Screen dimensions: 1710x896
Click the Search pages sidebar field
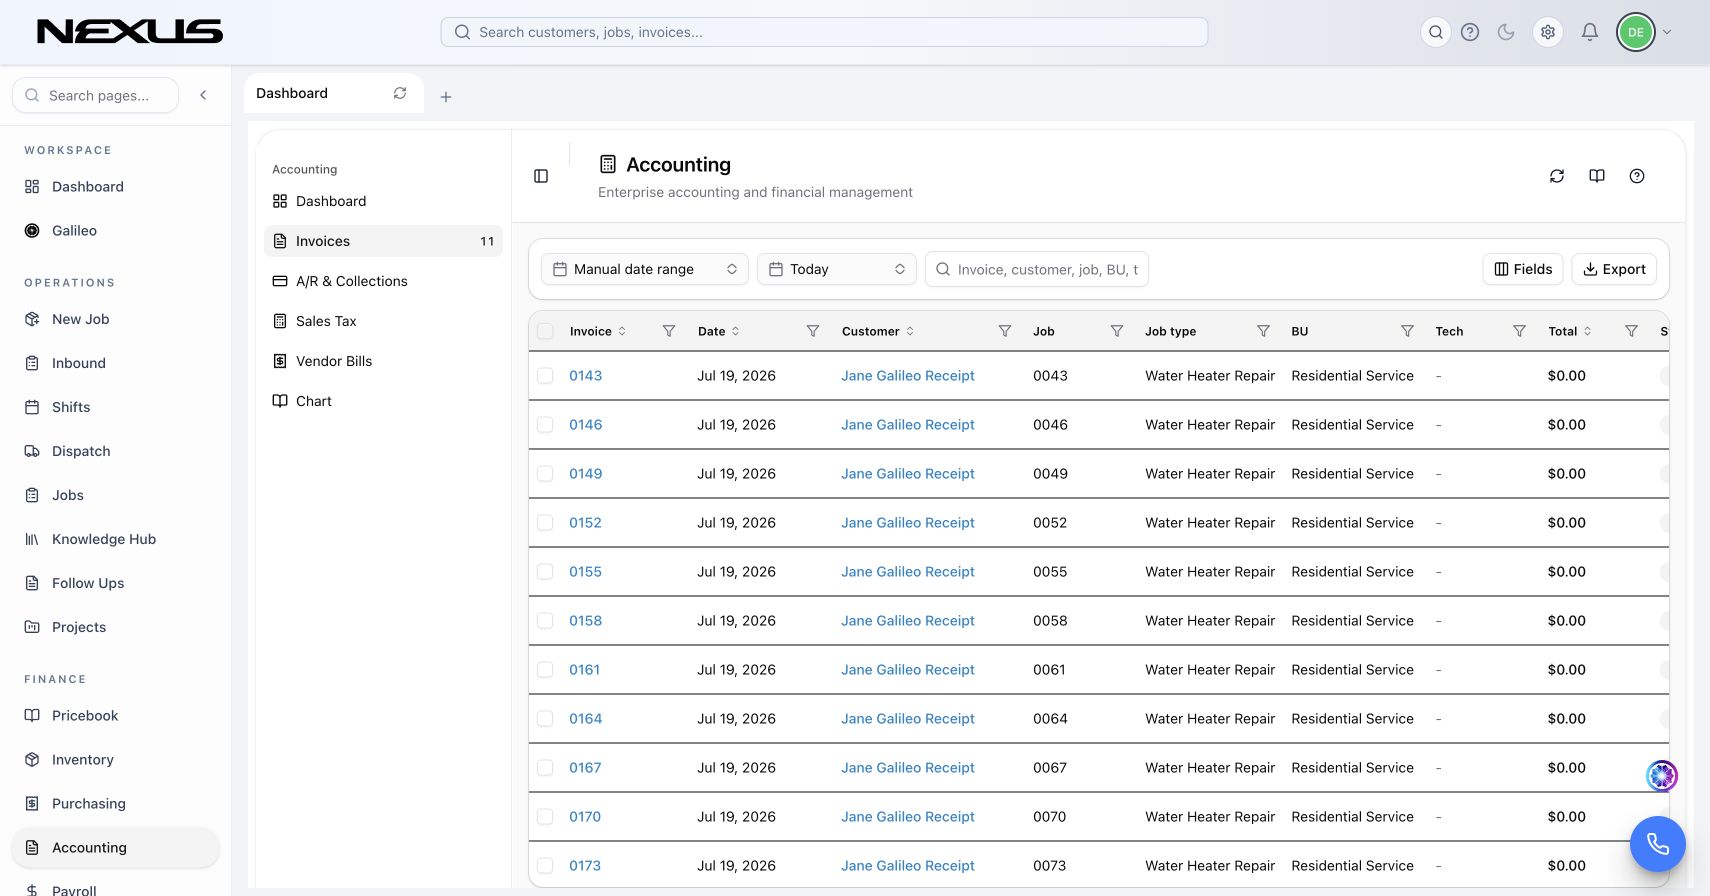(x=96, y=95)
